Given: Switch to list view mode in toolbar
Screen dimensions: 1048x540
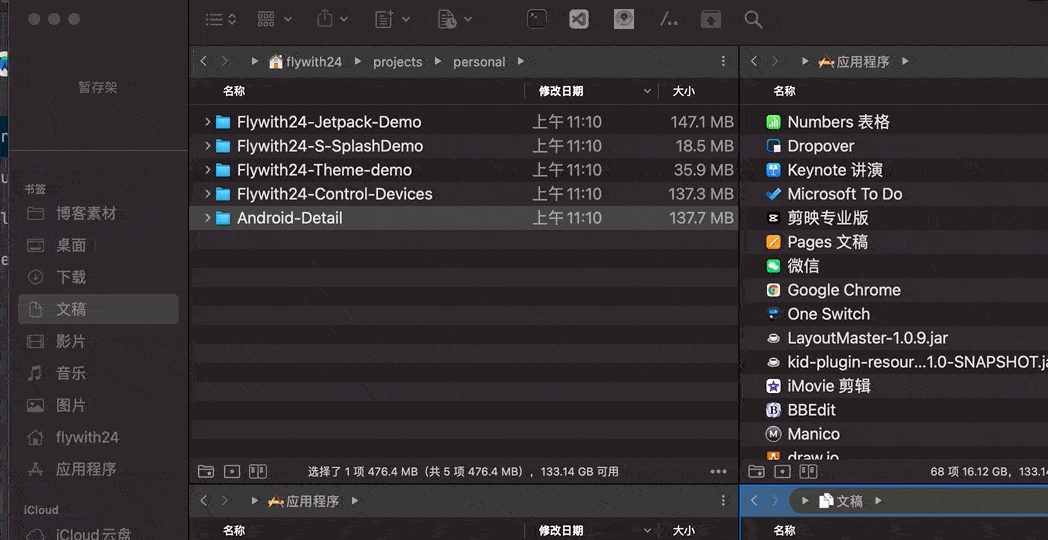Looking at the screenshot, I should (214, 19).
